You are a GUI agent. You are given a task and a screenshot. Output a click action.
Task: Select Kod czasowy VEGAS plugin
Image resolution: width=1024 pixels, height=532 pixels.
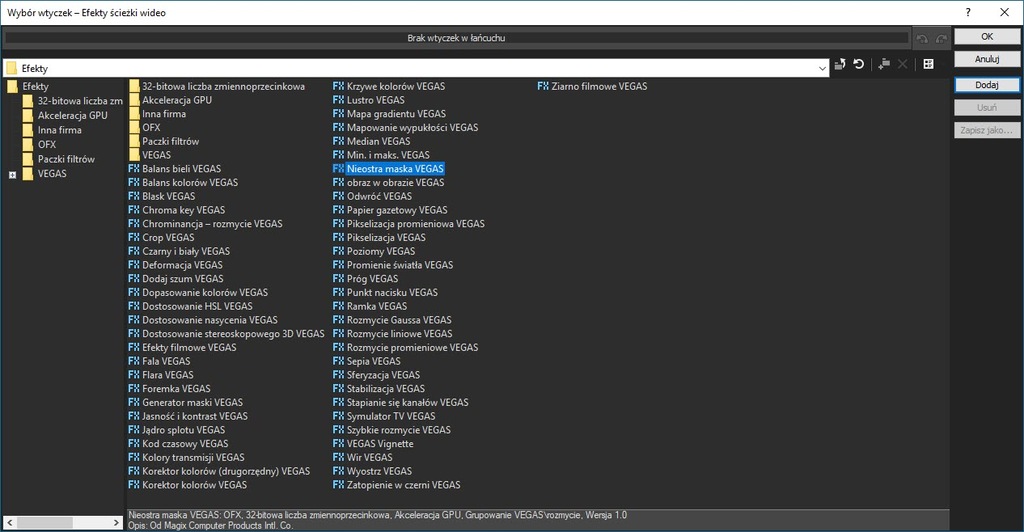point(185,443)
